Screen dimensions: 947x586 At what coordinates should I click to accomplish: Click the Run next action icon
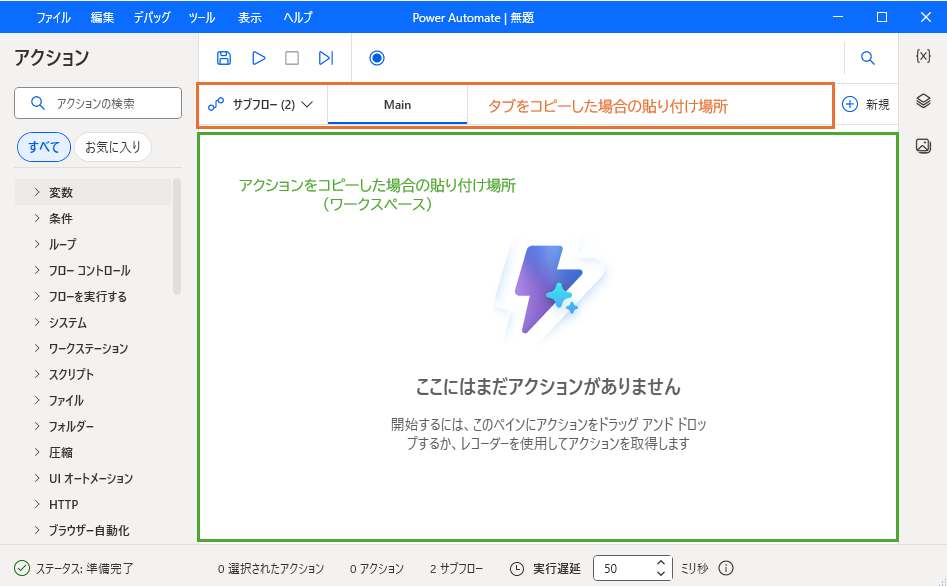326,58
